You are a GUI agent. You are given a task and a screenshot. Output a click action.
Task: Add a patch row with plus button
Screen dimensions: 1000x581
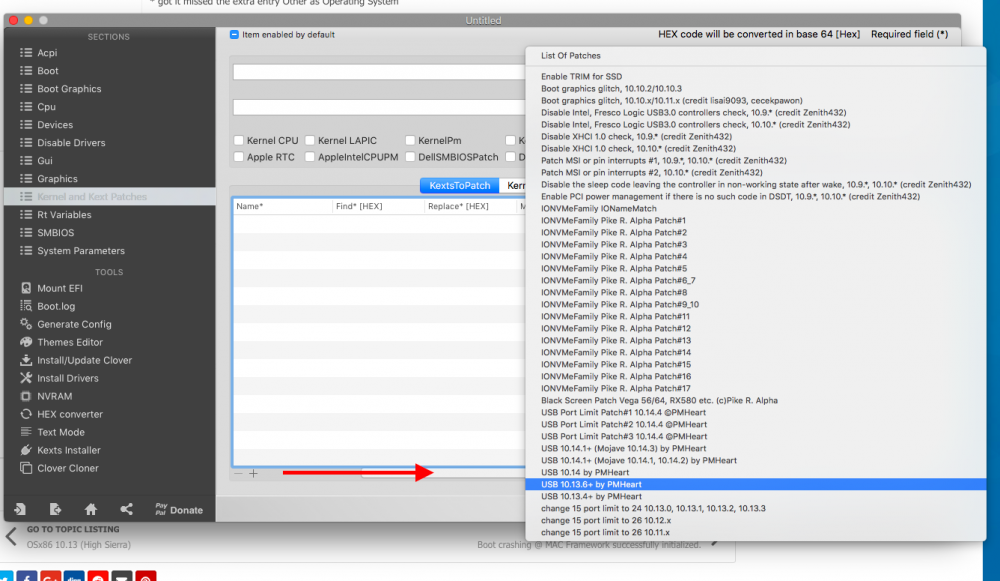[253, 473]
